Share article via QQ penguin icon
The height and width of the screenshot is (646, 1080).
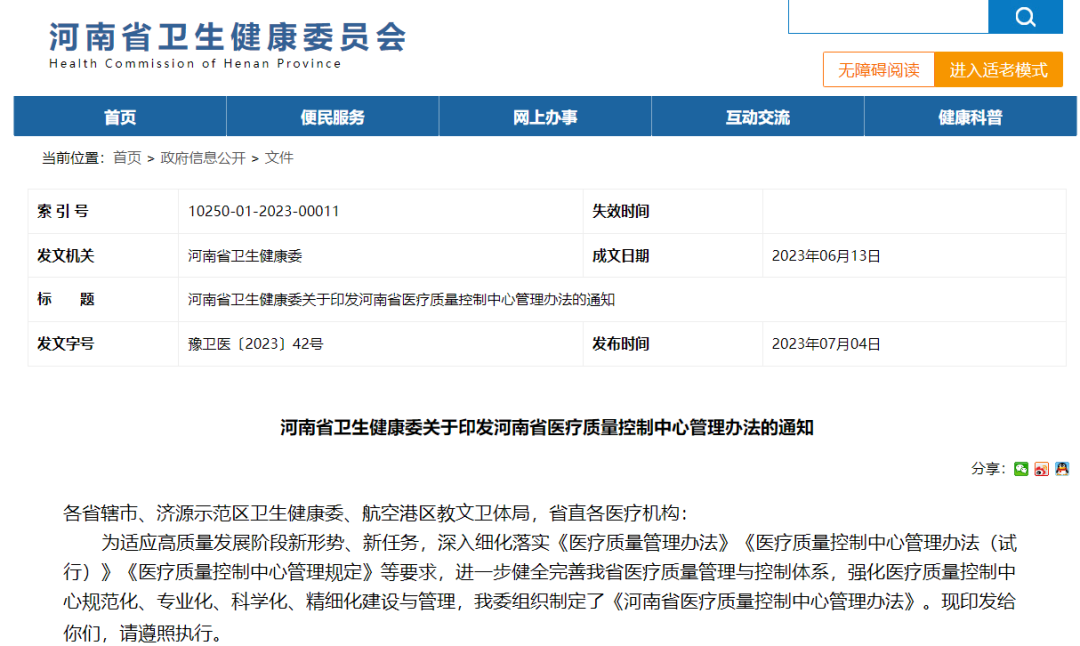pyautogui.click(x=1062, y=469)
